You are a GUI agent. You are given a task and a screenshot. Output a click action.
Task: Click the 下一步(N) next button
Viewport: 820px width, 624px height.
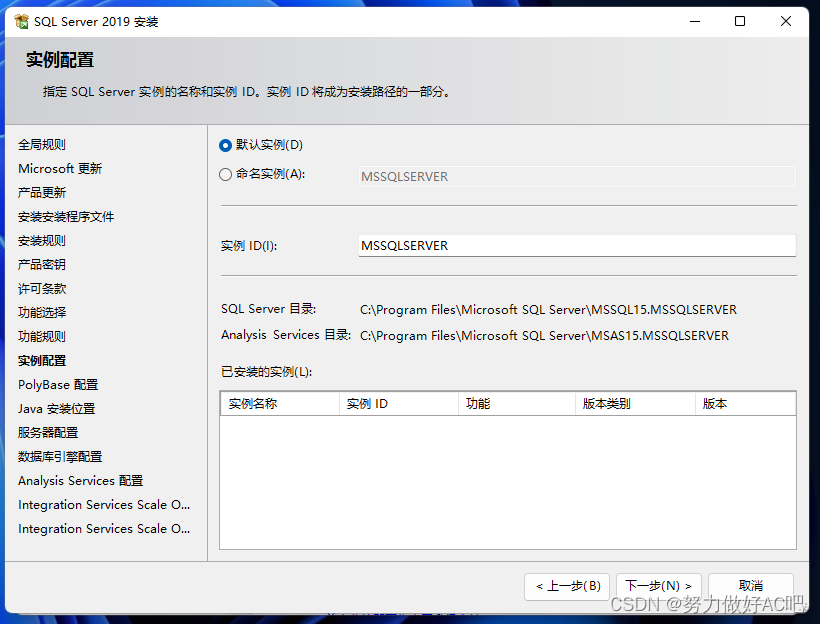click(x=659, y=586)
